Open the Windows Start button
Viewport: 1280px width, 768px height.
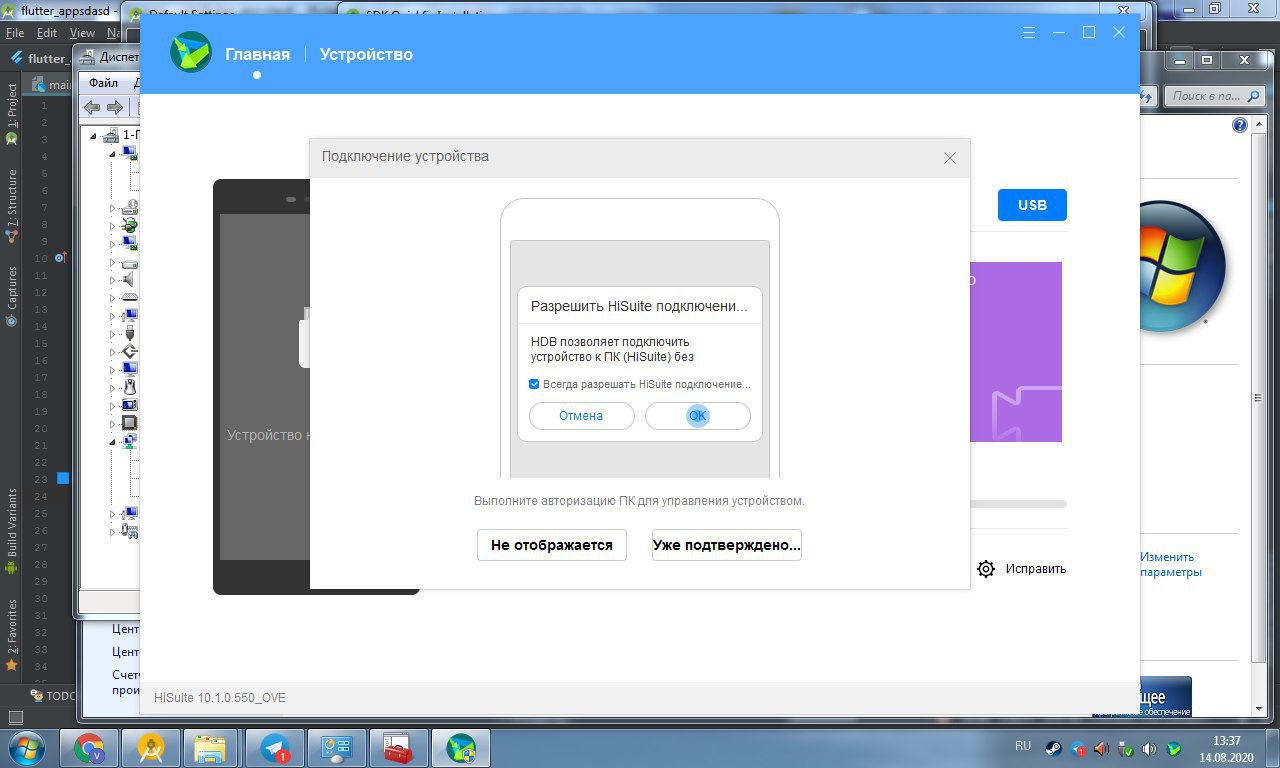pos(26,747)
